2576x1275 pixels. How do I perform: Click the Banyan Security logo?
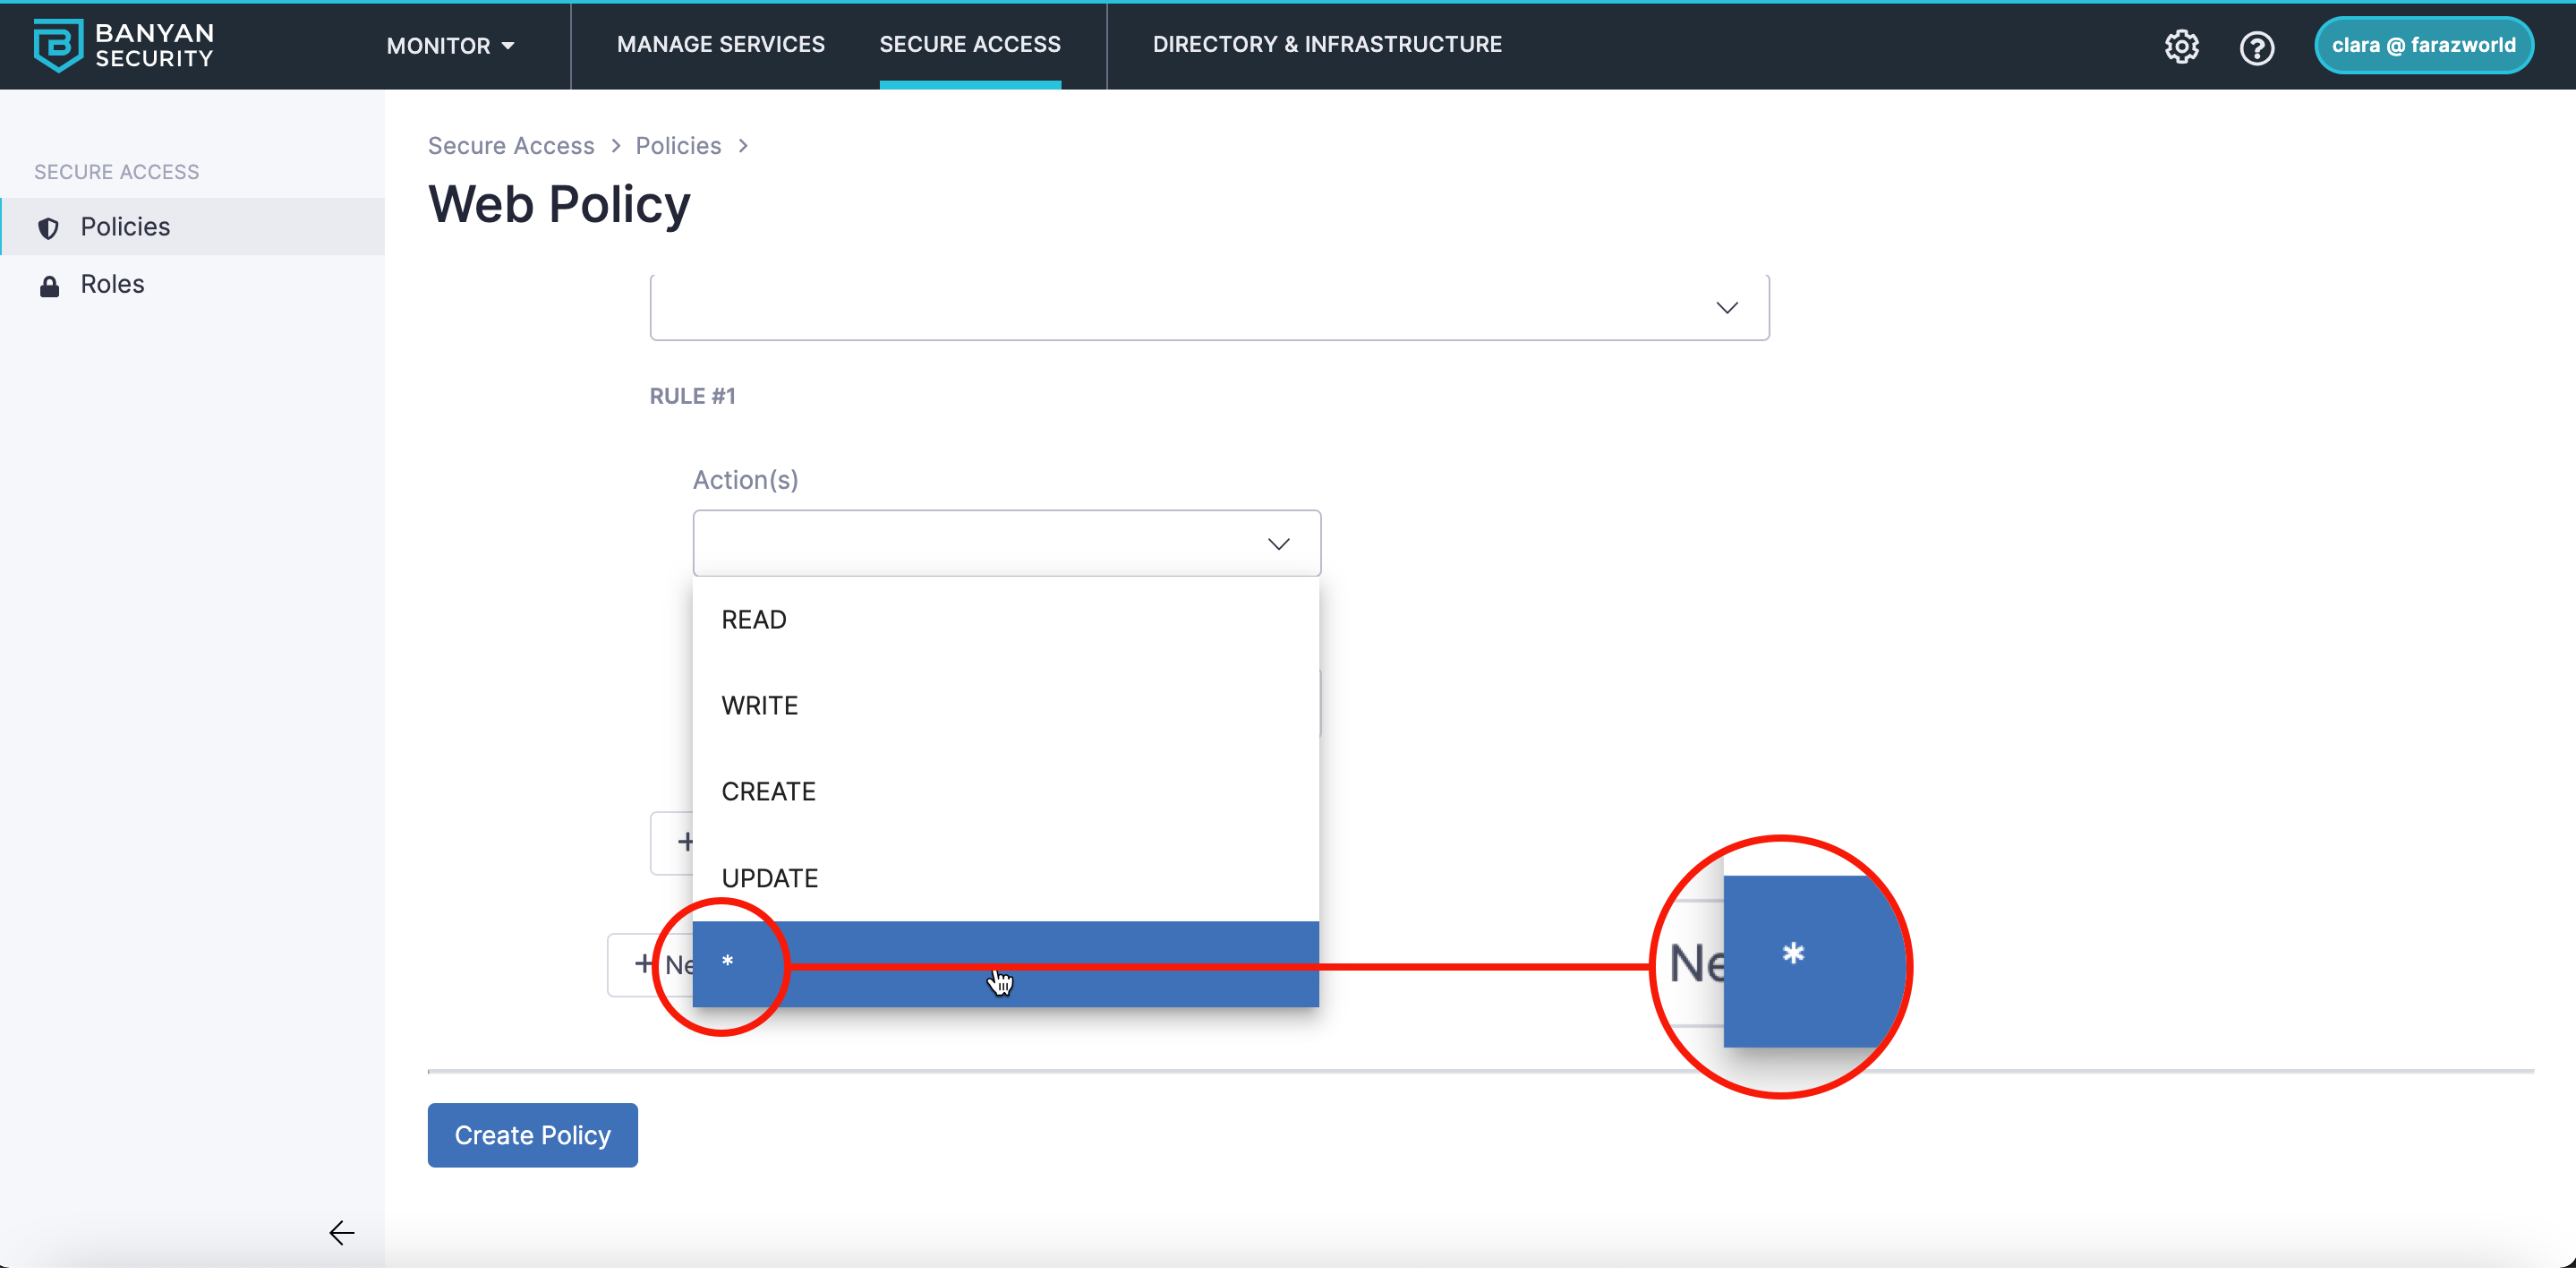pos(123,45)
